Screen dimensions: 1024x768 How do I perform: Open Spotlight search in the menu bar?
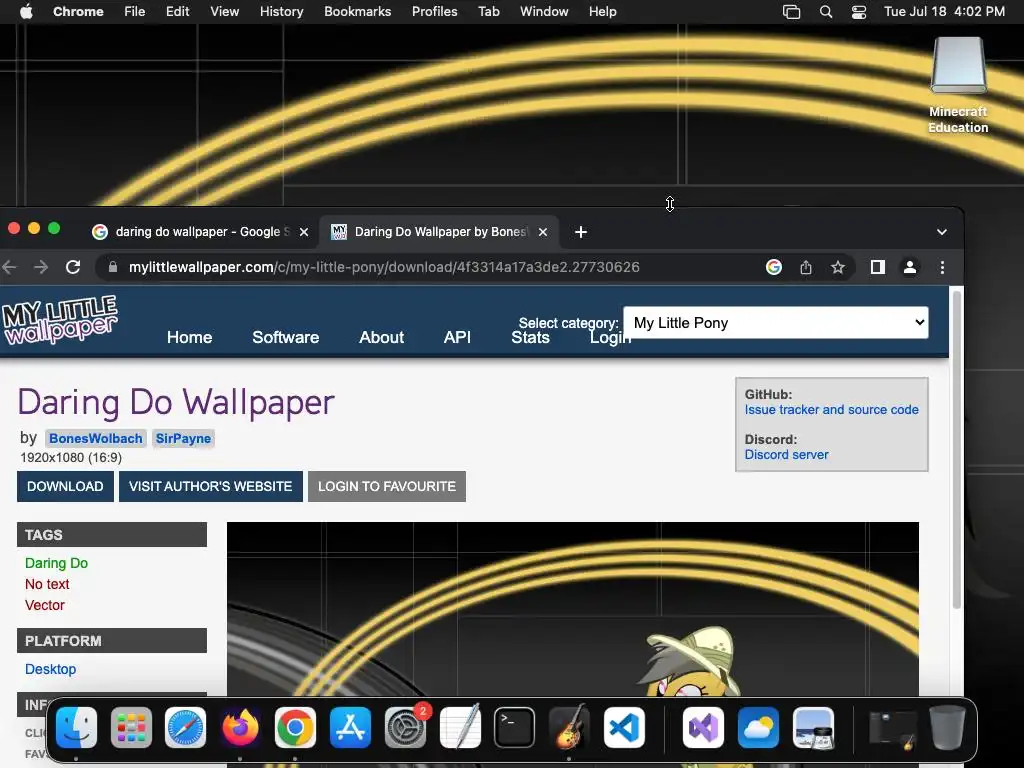[825, 12]
